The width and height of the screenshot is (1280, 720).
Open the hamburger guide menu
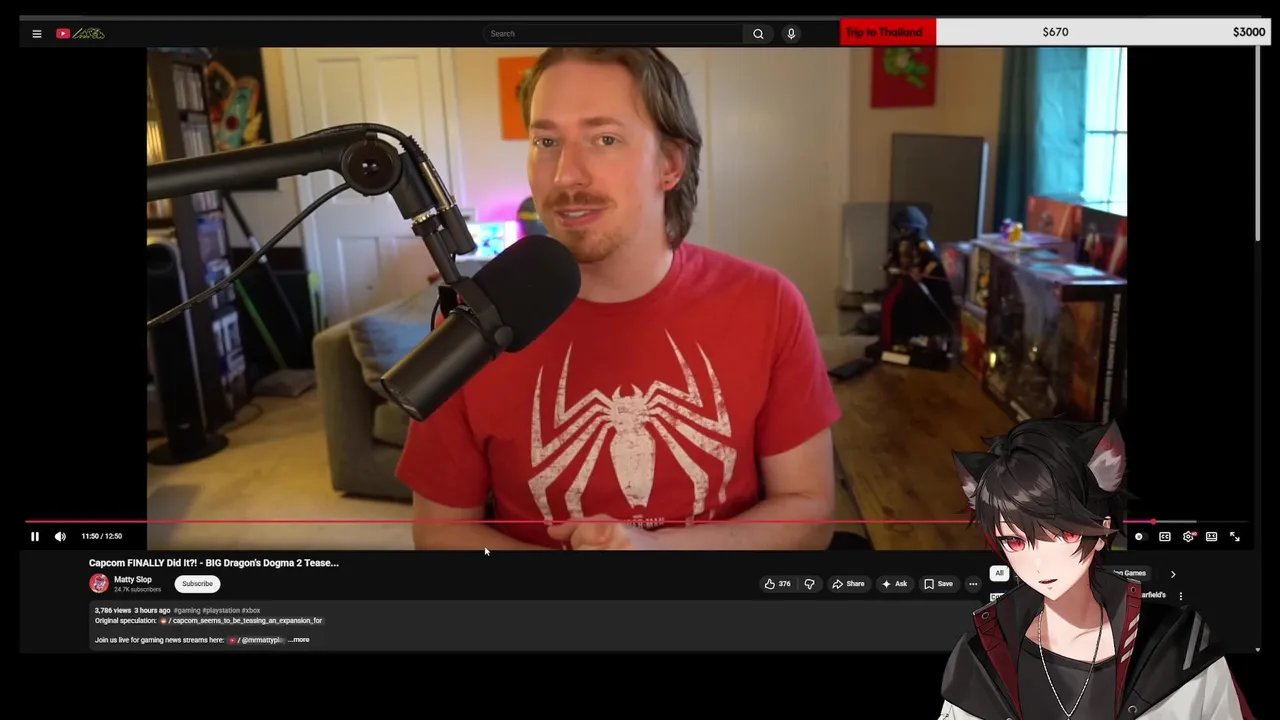pos(37,34)
